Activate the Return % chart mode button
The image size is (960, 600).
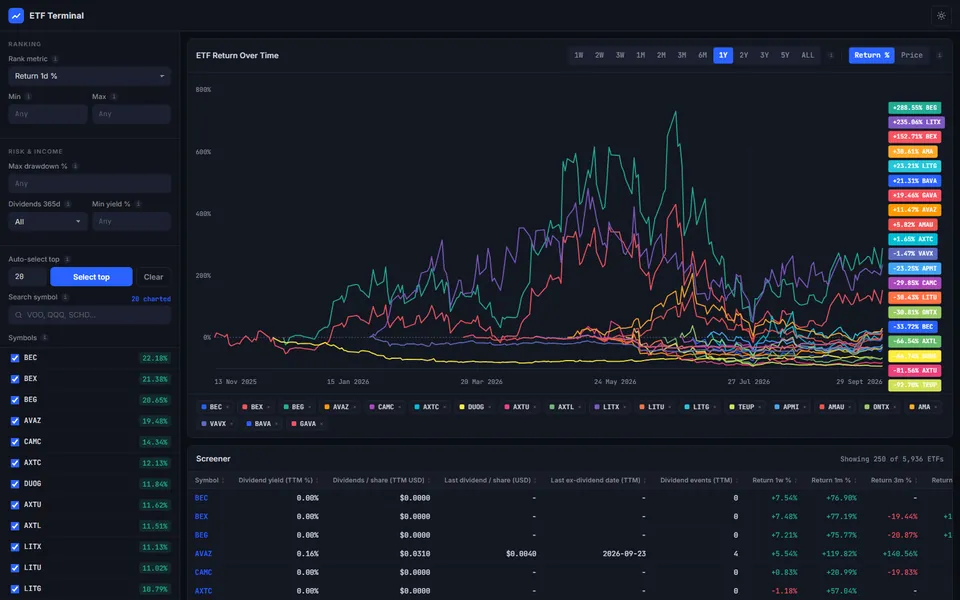pos(872,55)
